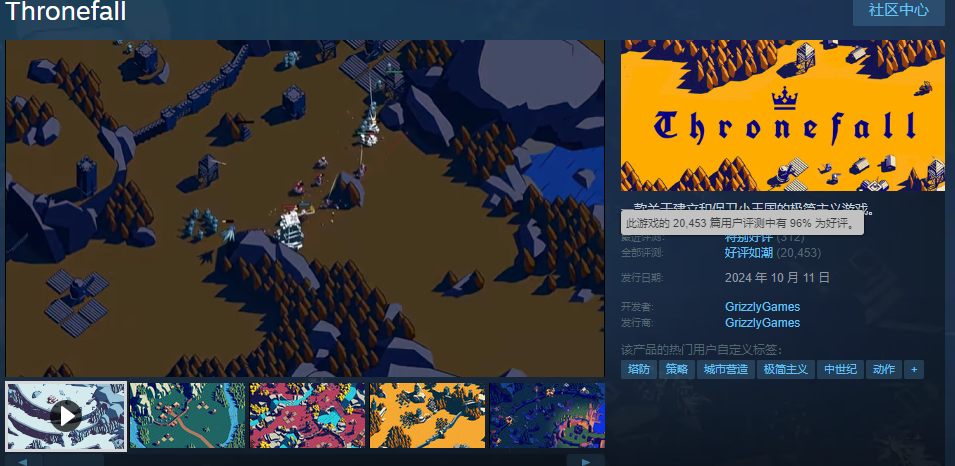Viewport: 955px width, 466px height.
Task: Open the GrizzlyGames publisher link
Action: tap(762, 323)
